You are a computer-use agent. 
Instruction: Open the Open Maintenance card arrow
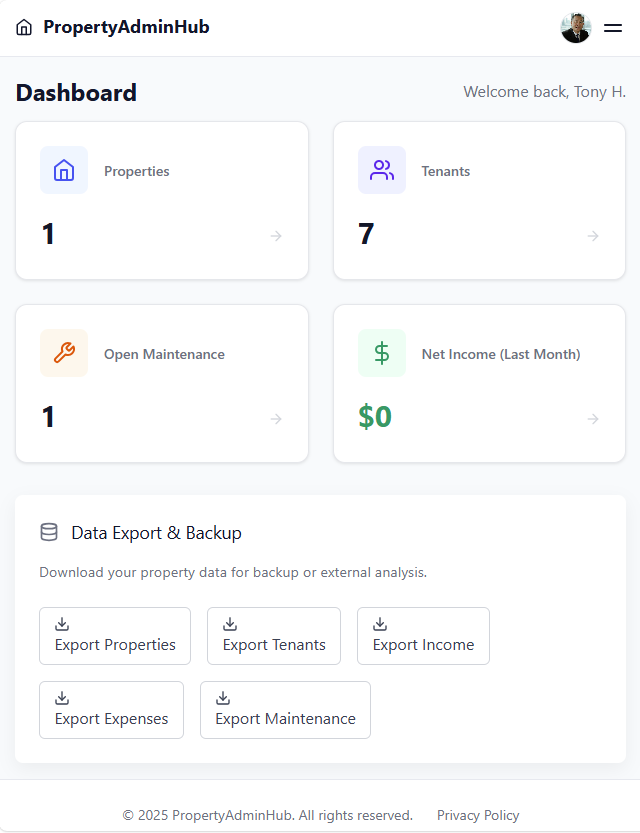275,420
